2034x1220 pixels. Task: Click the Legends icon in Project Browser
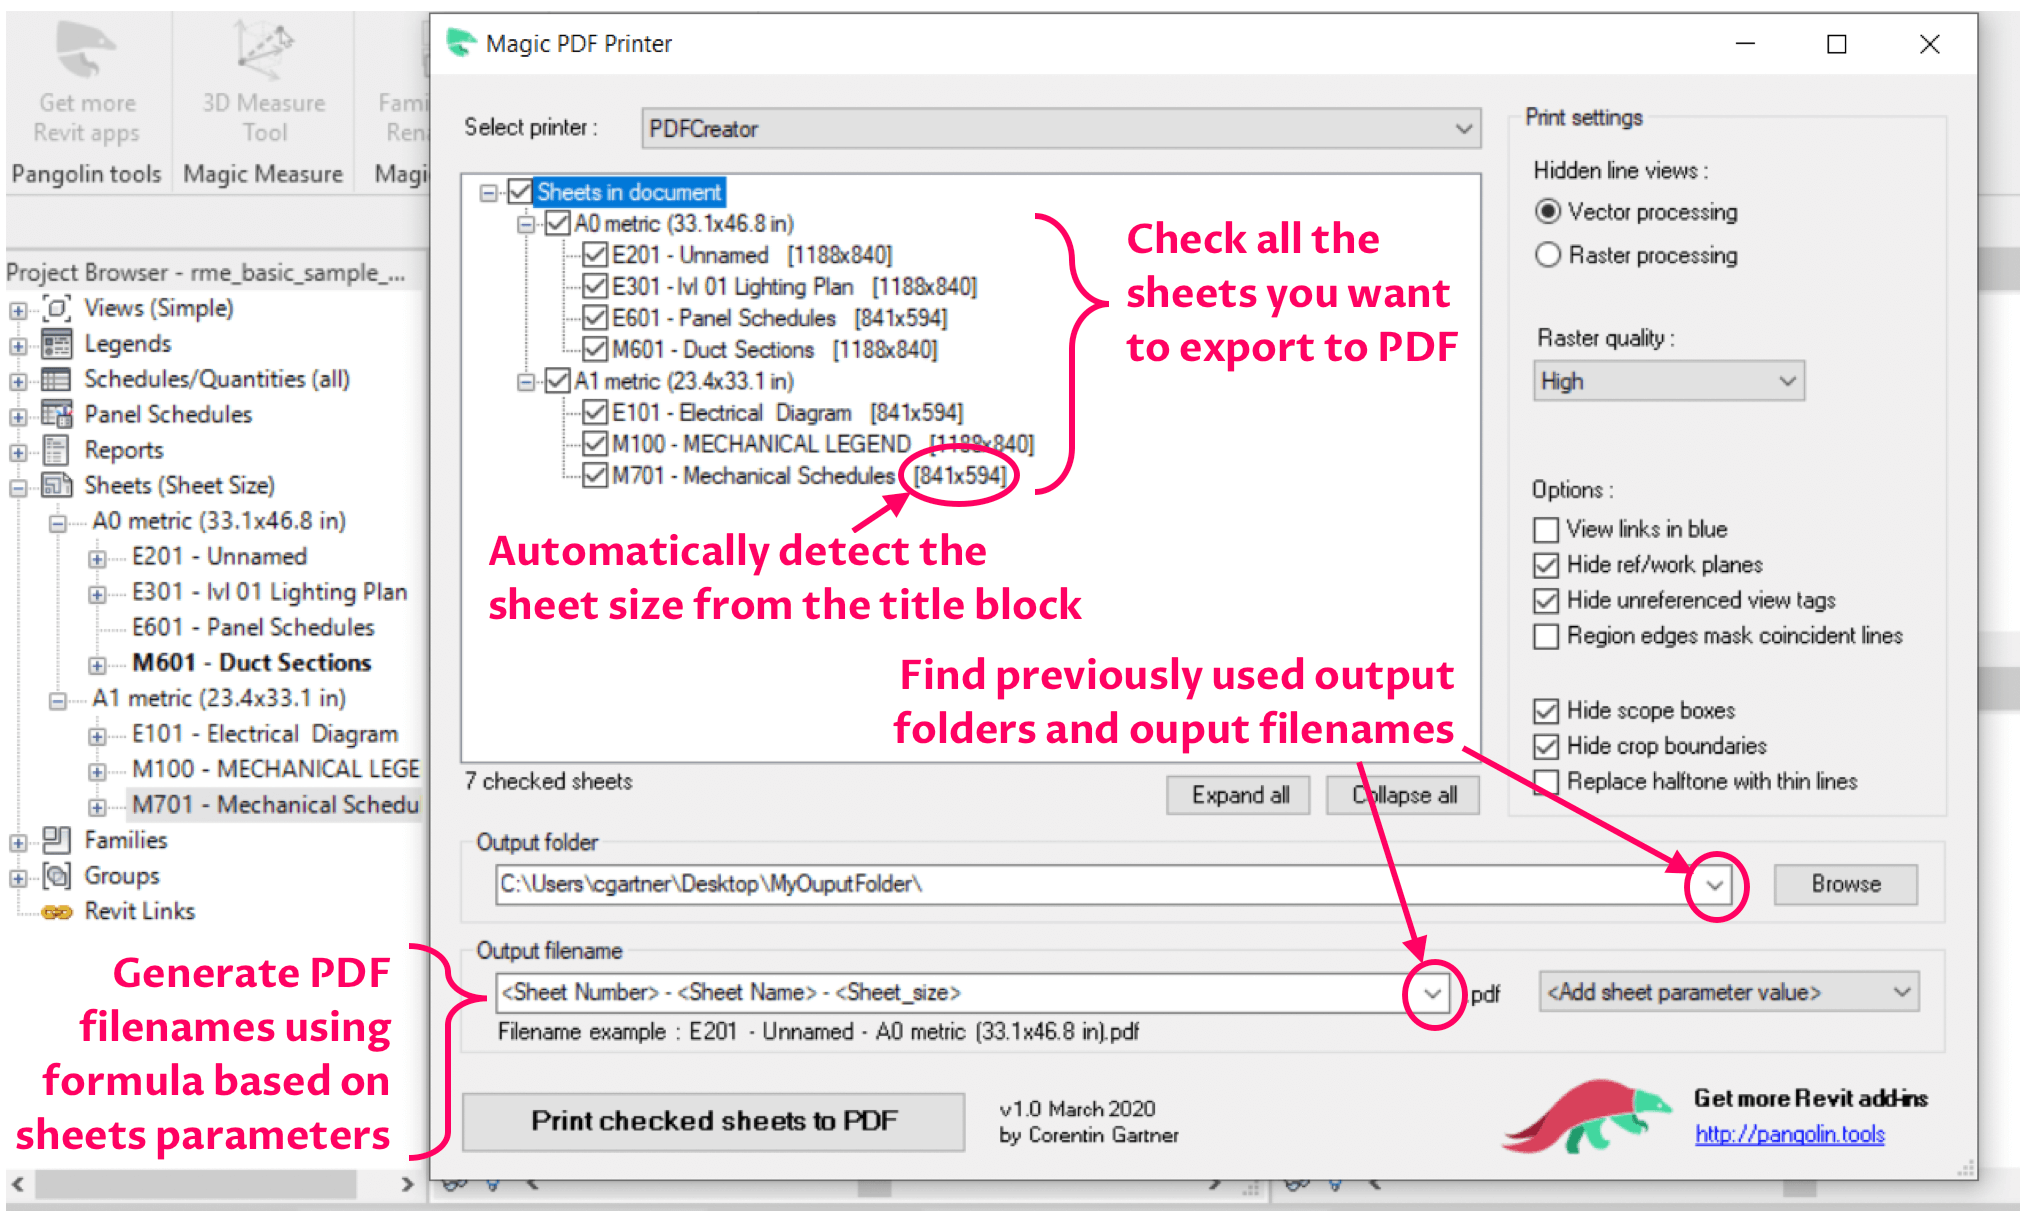pos(57,344)
